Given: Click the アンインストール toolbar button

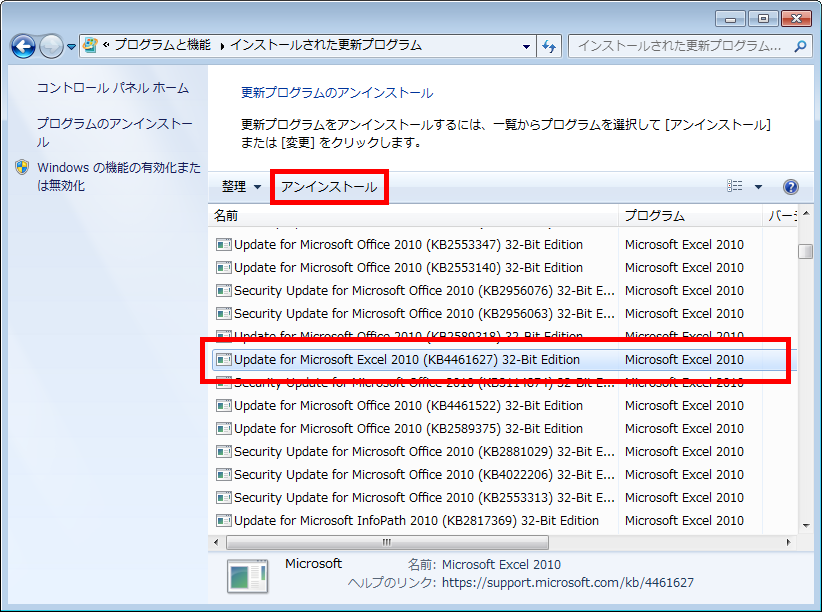Looking at the screenshot, I should [329, 187].
